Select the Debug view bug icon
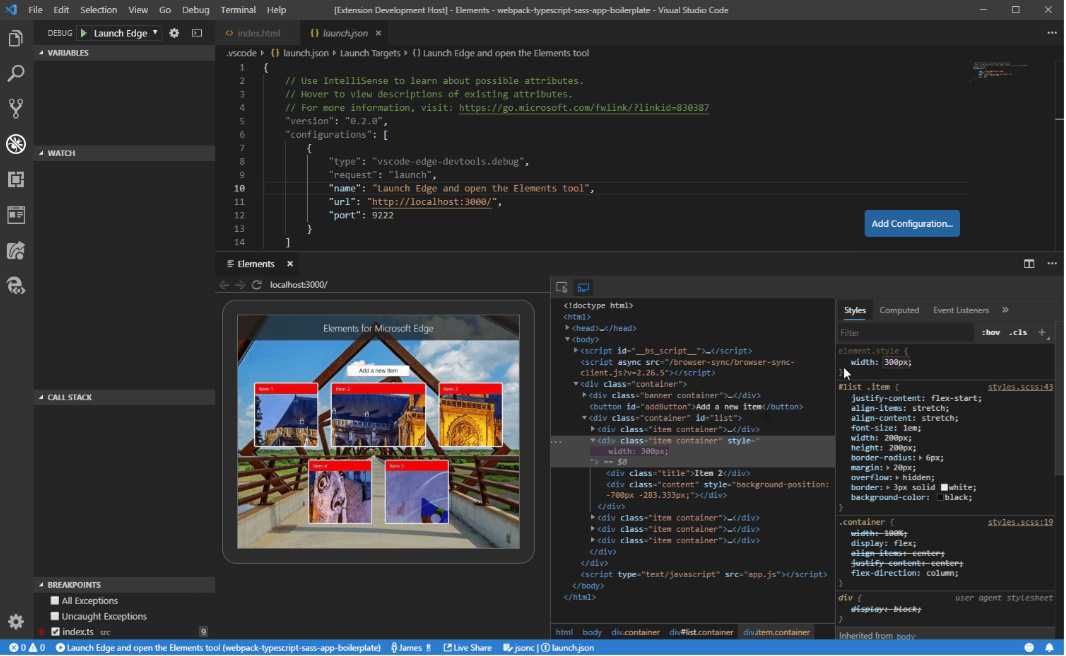The width and height of the screenshot is (1066, 656). click(16, 144)
